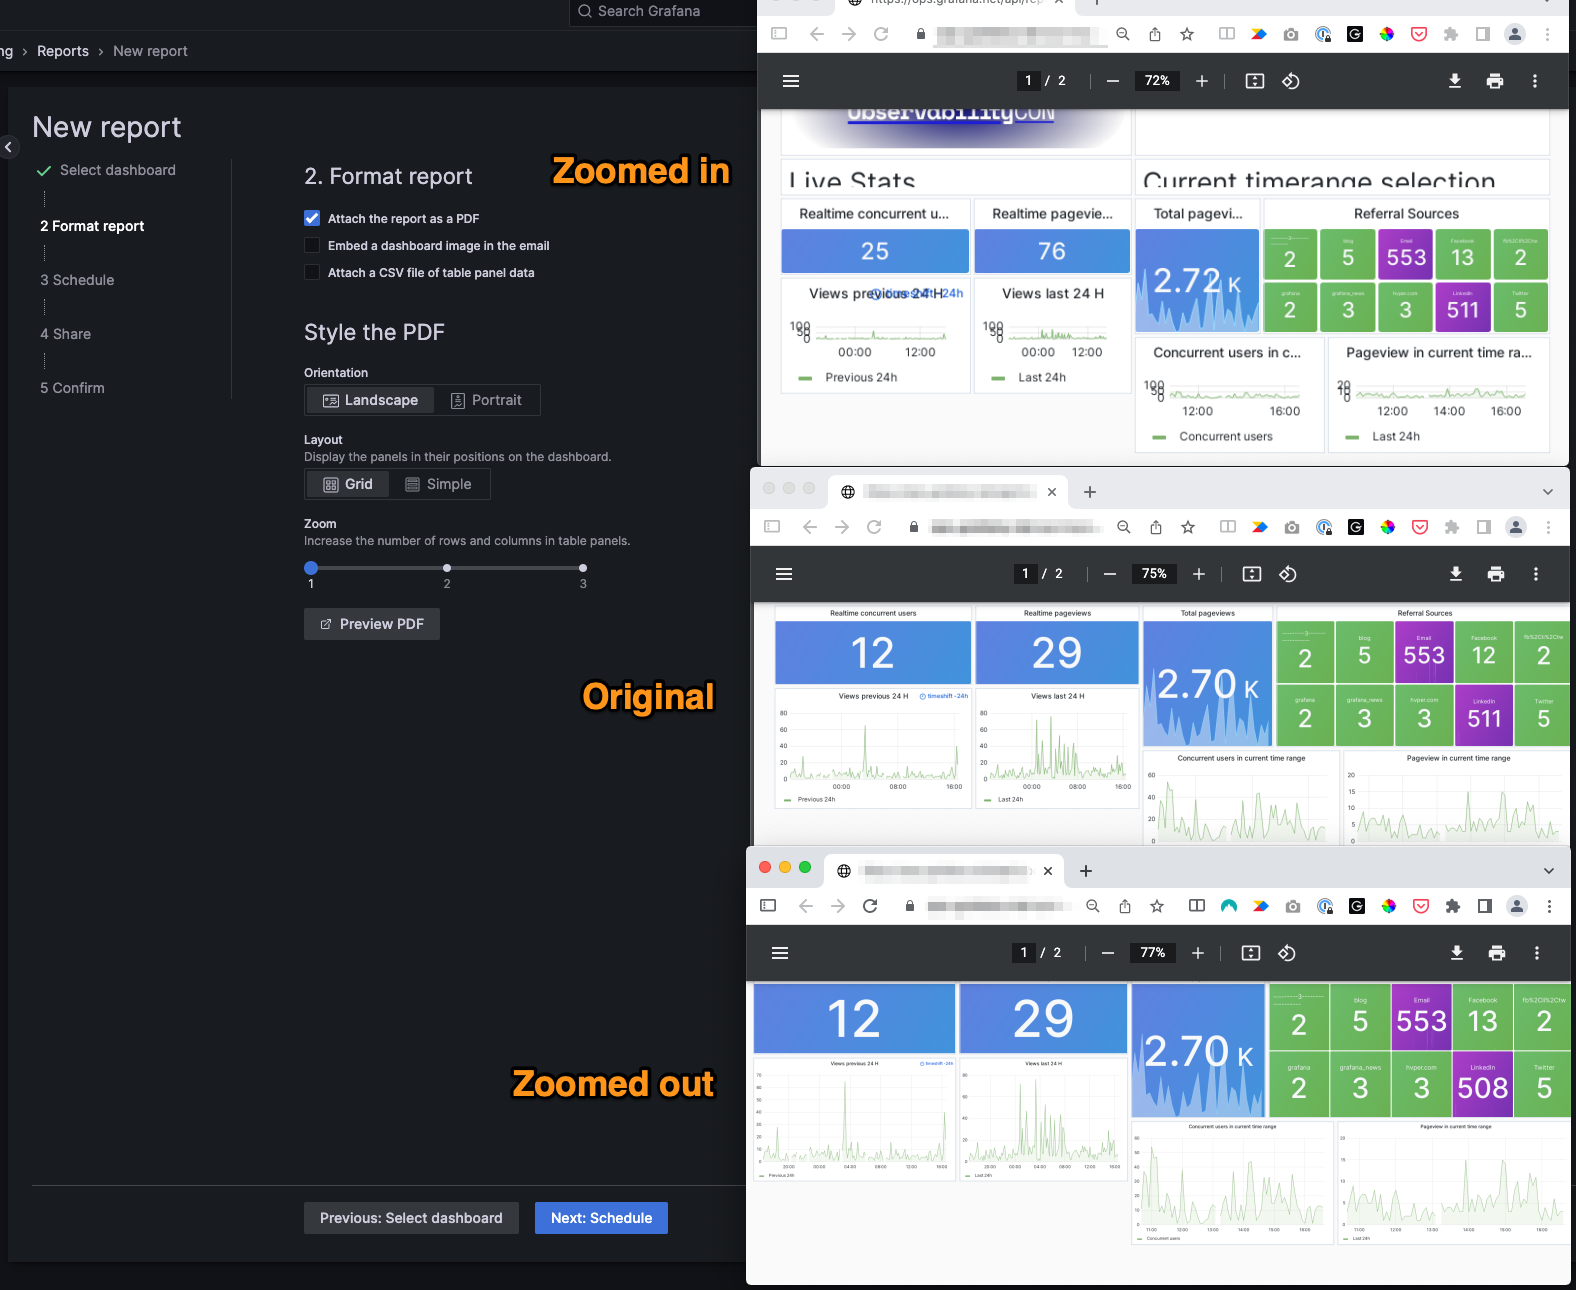
Task: Zoom in on the PDF at 77%
Action: [x=1198, y=953]
